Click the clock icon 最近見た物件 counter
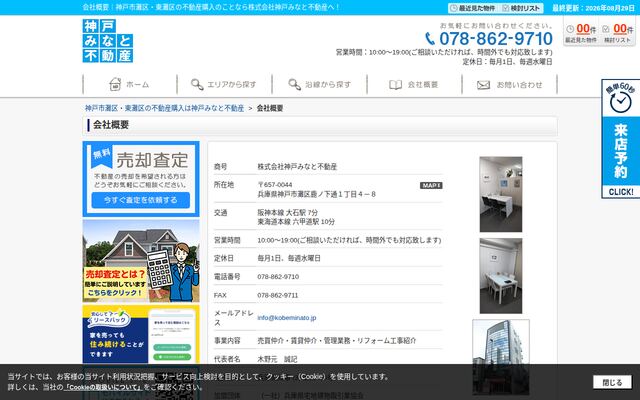The image size is (640, 400). [570, 29]
